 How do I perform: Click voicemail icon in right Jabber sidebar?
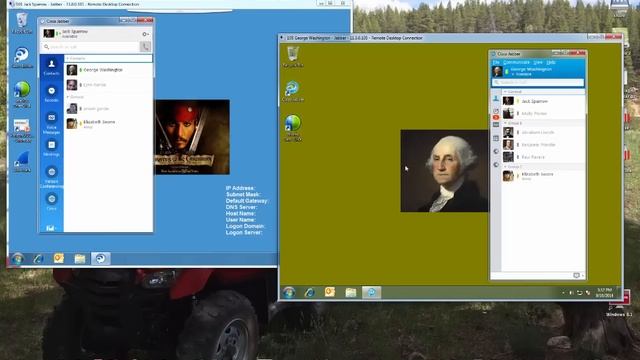pyautogui.click(x=496, y=125)
